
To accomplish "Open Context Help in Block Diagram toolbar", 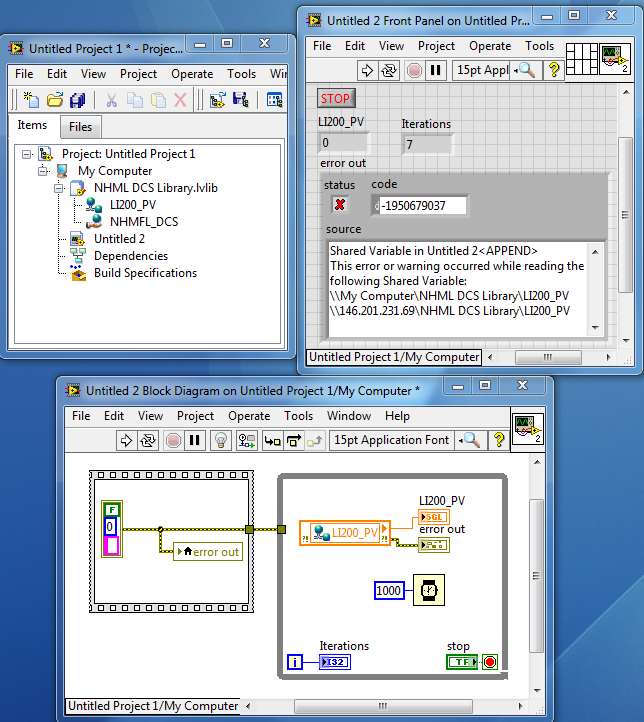I will 499,441.
